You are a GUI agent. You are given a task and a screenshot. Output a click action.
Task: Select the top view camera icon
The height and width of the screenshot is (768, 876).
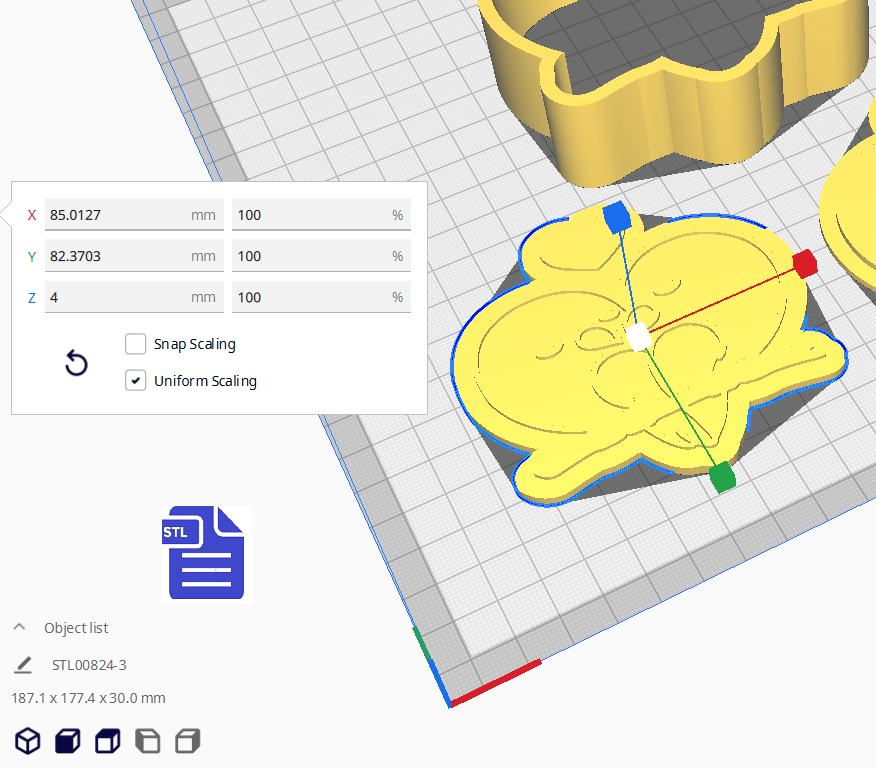107,741
